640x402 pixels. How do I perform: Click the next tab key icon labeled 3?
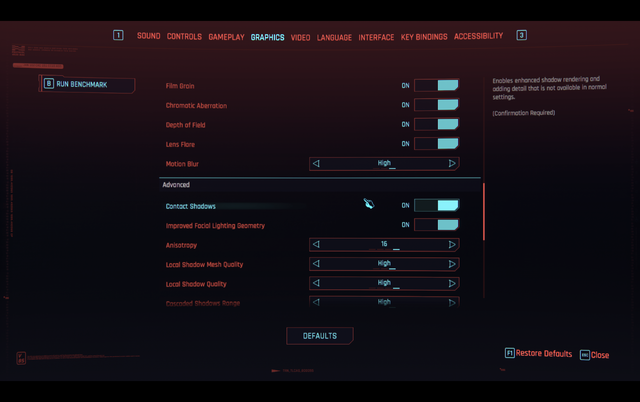pos(521,35)
